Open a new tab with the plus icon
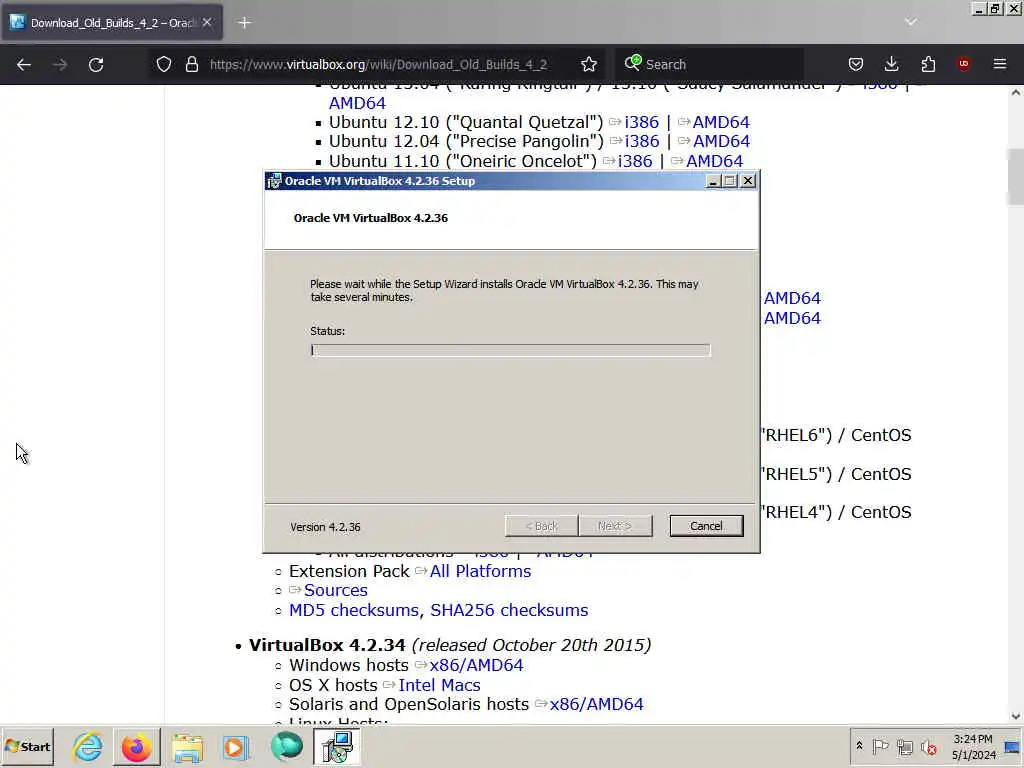This screenshot has width=1024, height=768. 244,23
